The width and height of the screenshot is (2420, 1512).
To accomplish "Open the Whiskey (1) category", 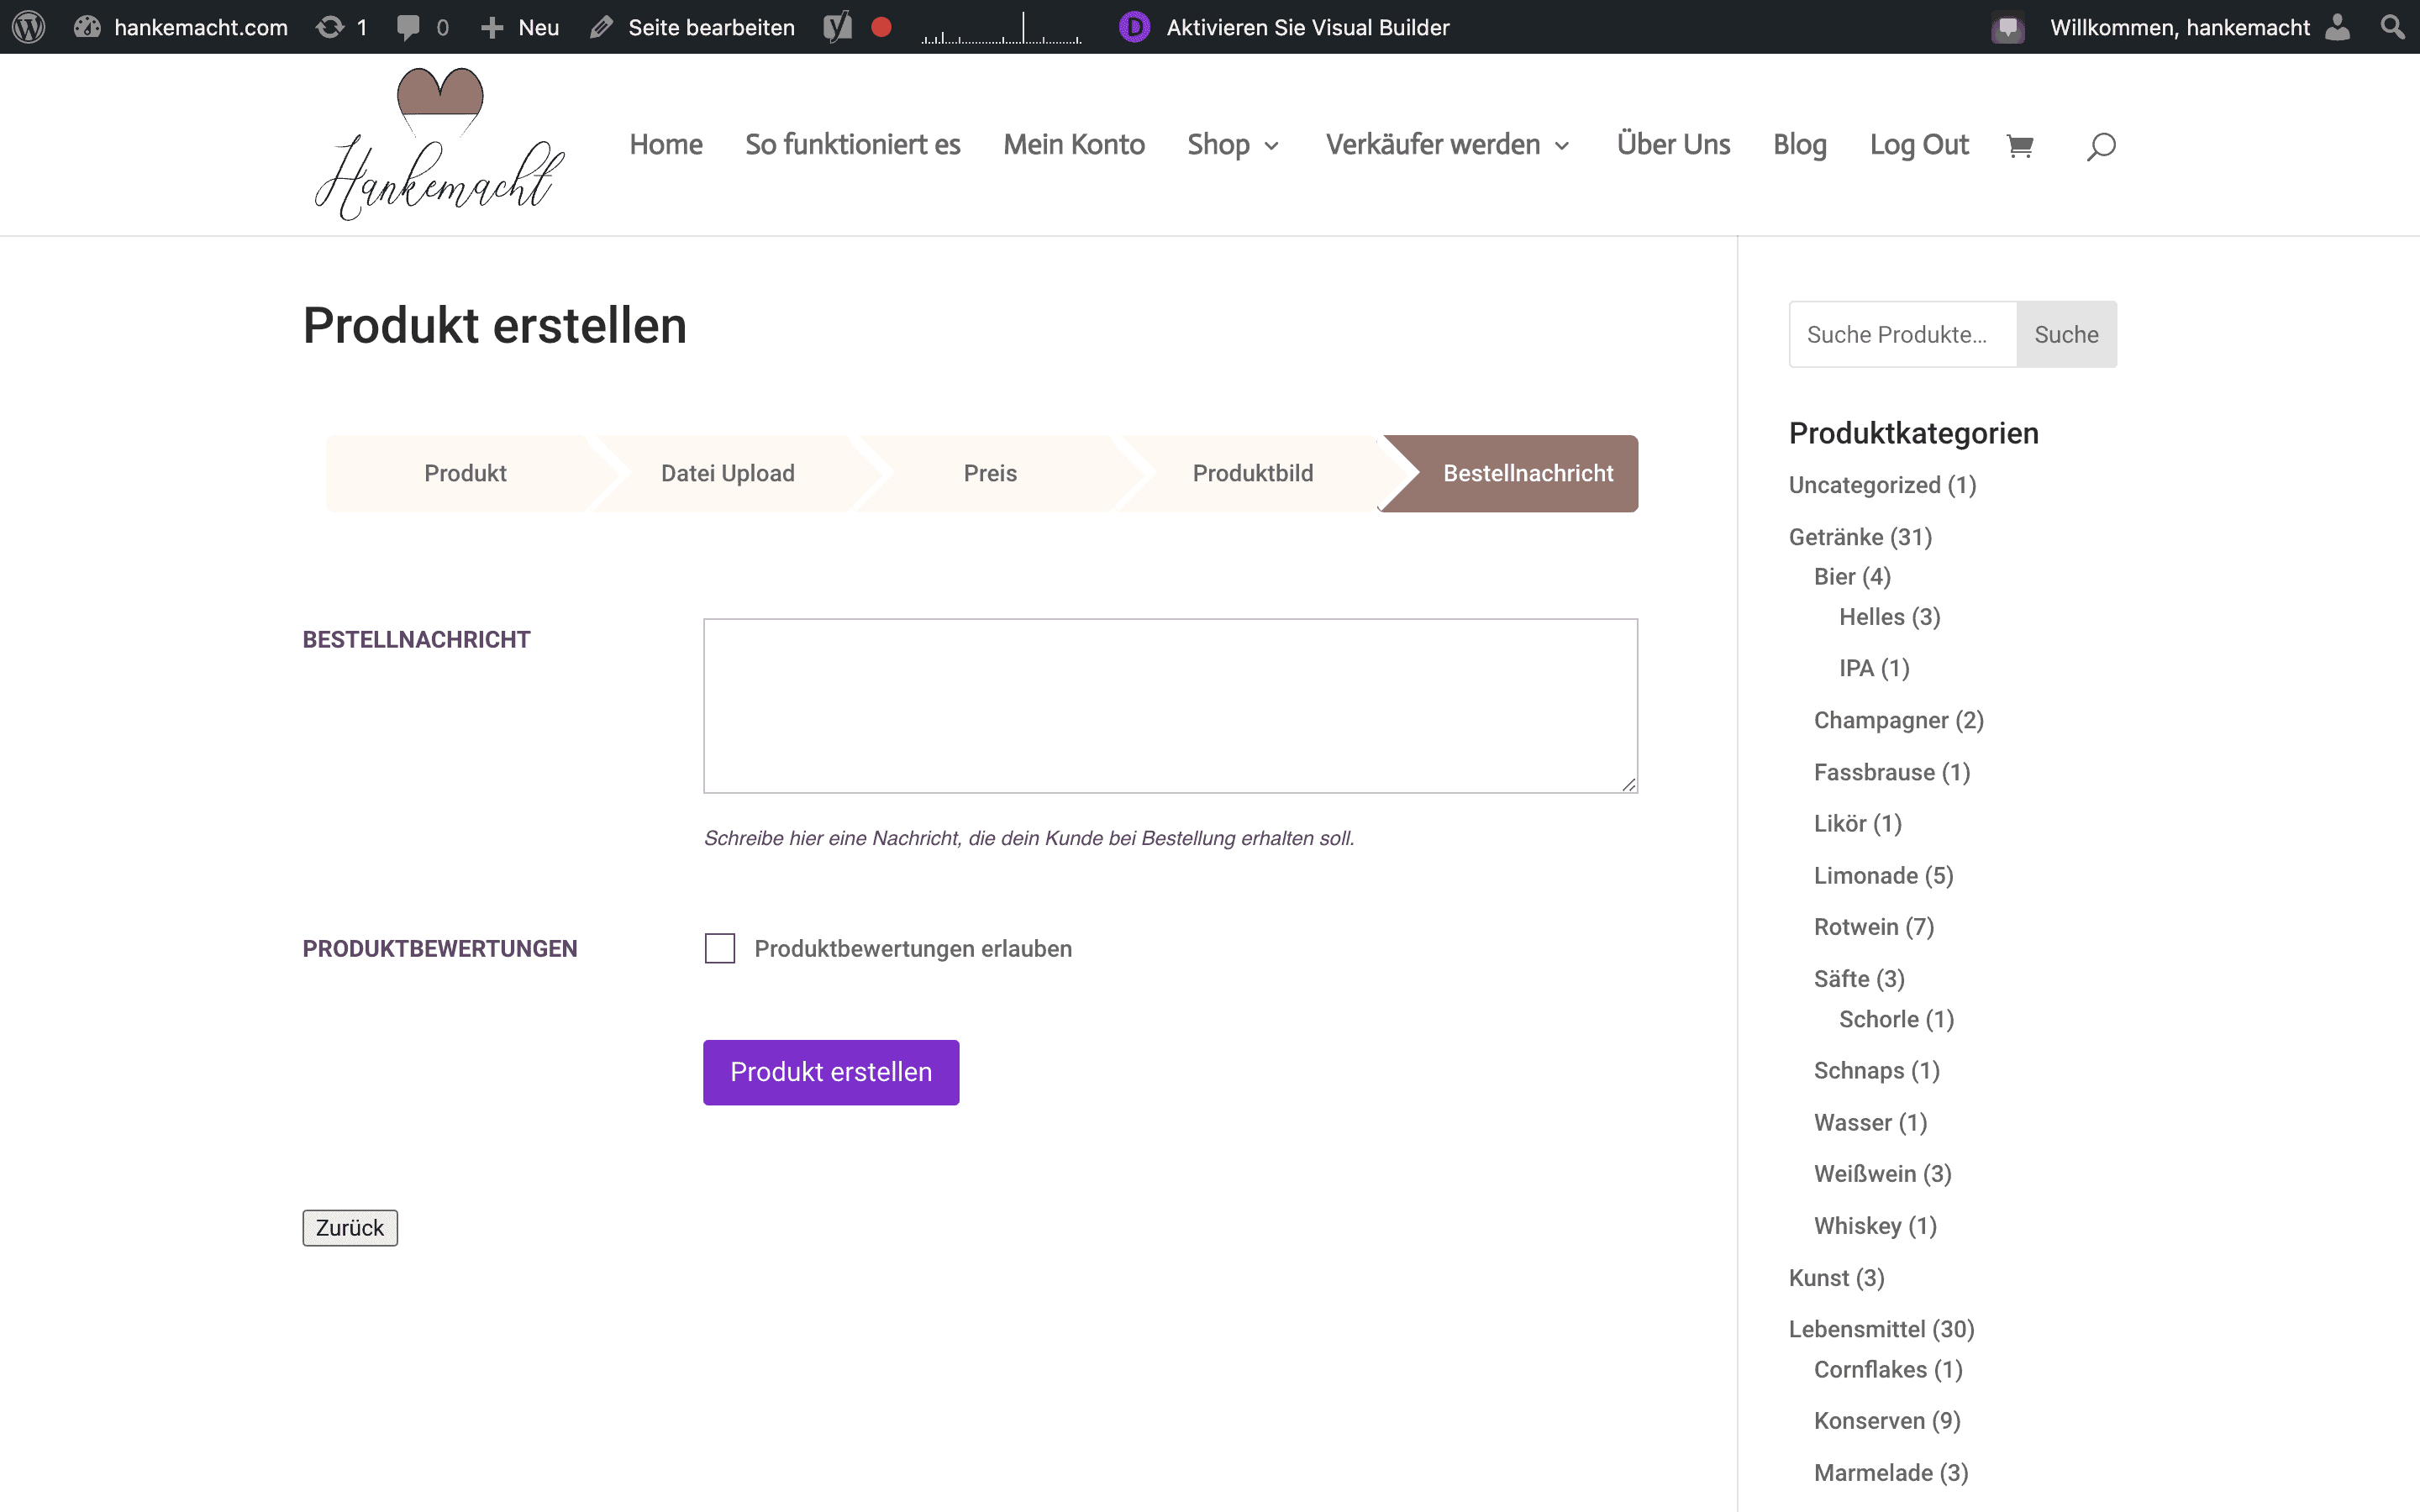I will (x=1875, y=1225).
